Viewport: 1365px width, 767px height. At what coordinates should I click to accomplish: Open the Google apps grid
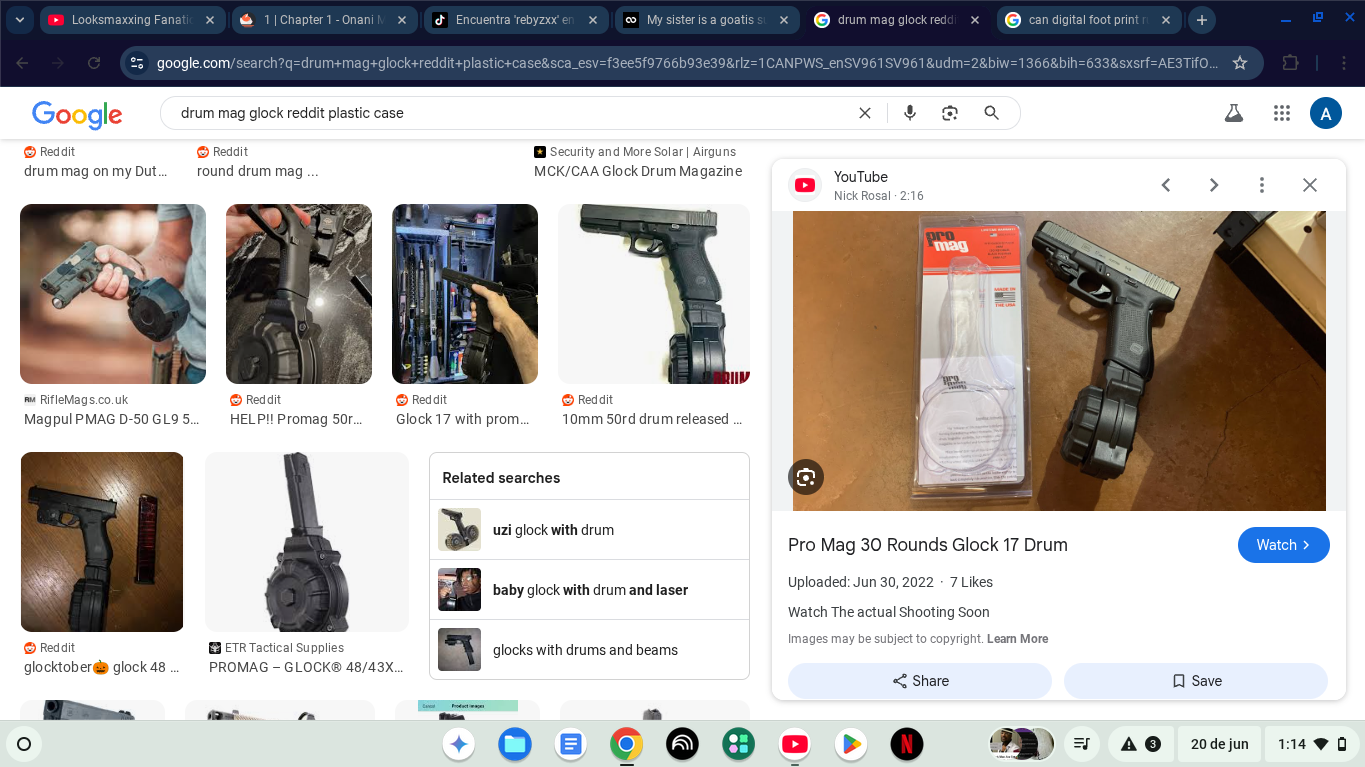coord(1282,113)
